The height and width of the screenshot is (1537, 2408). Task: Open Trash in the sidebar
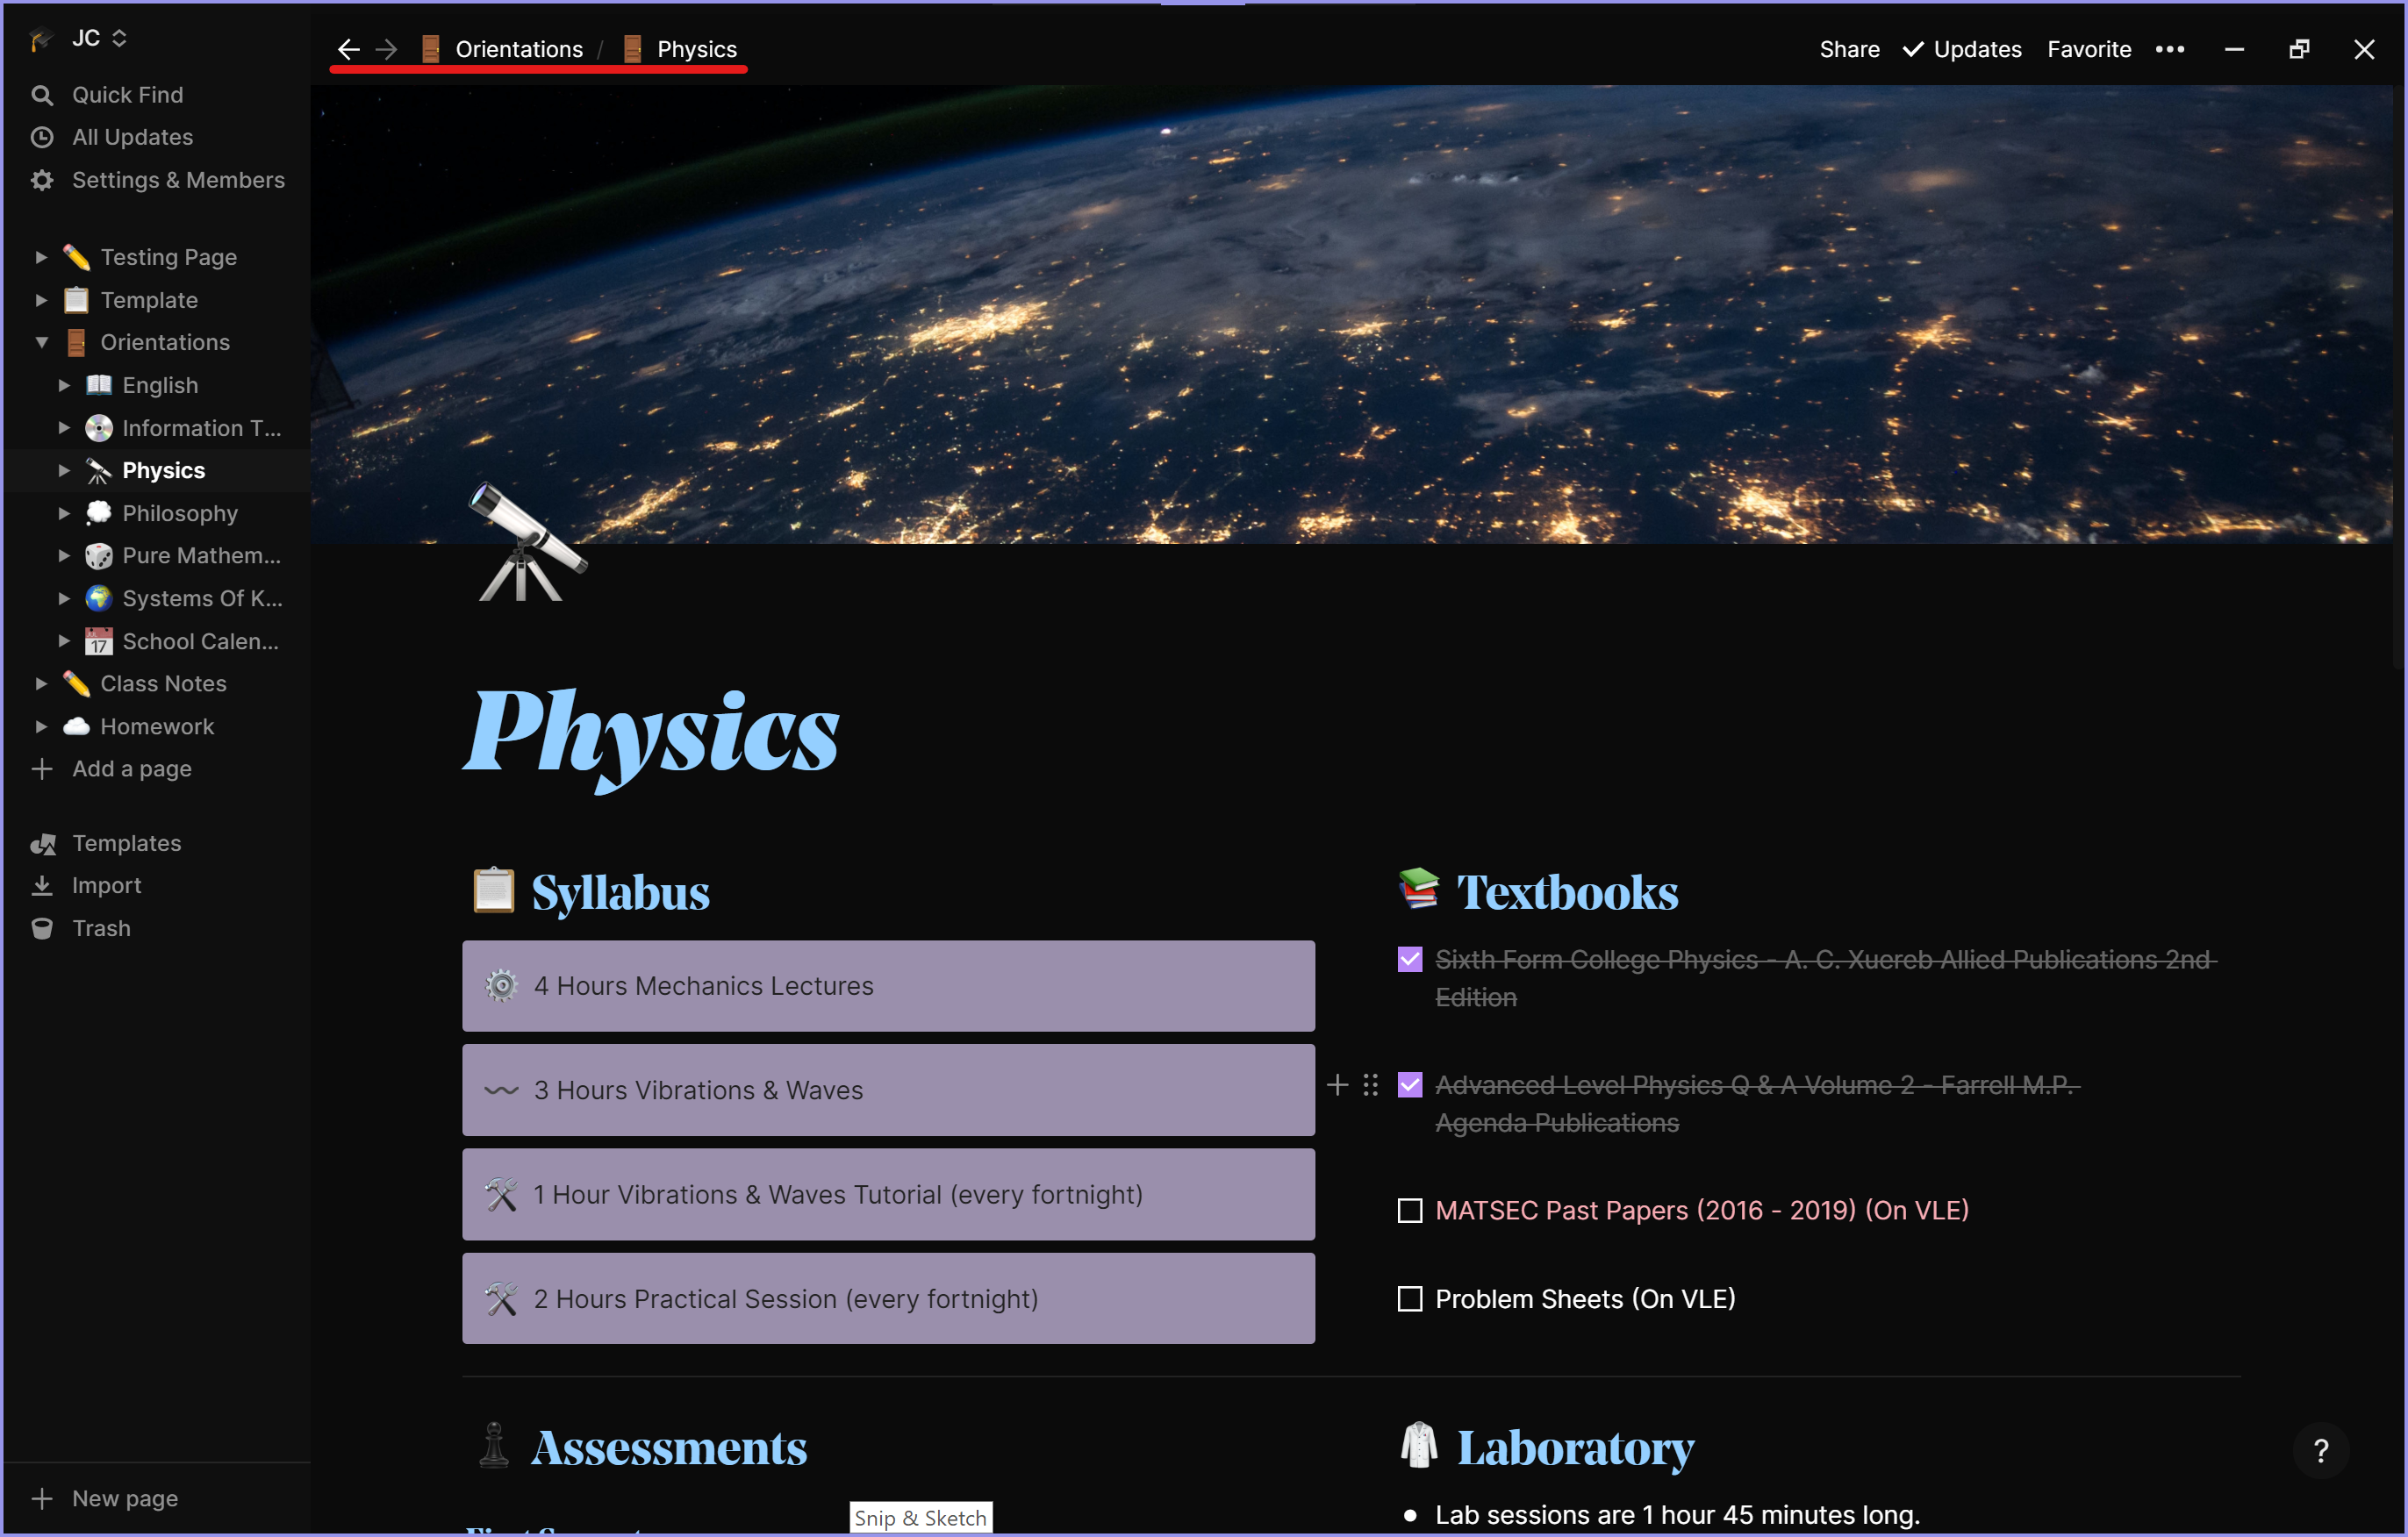coord(101,928)
